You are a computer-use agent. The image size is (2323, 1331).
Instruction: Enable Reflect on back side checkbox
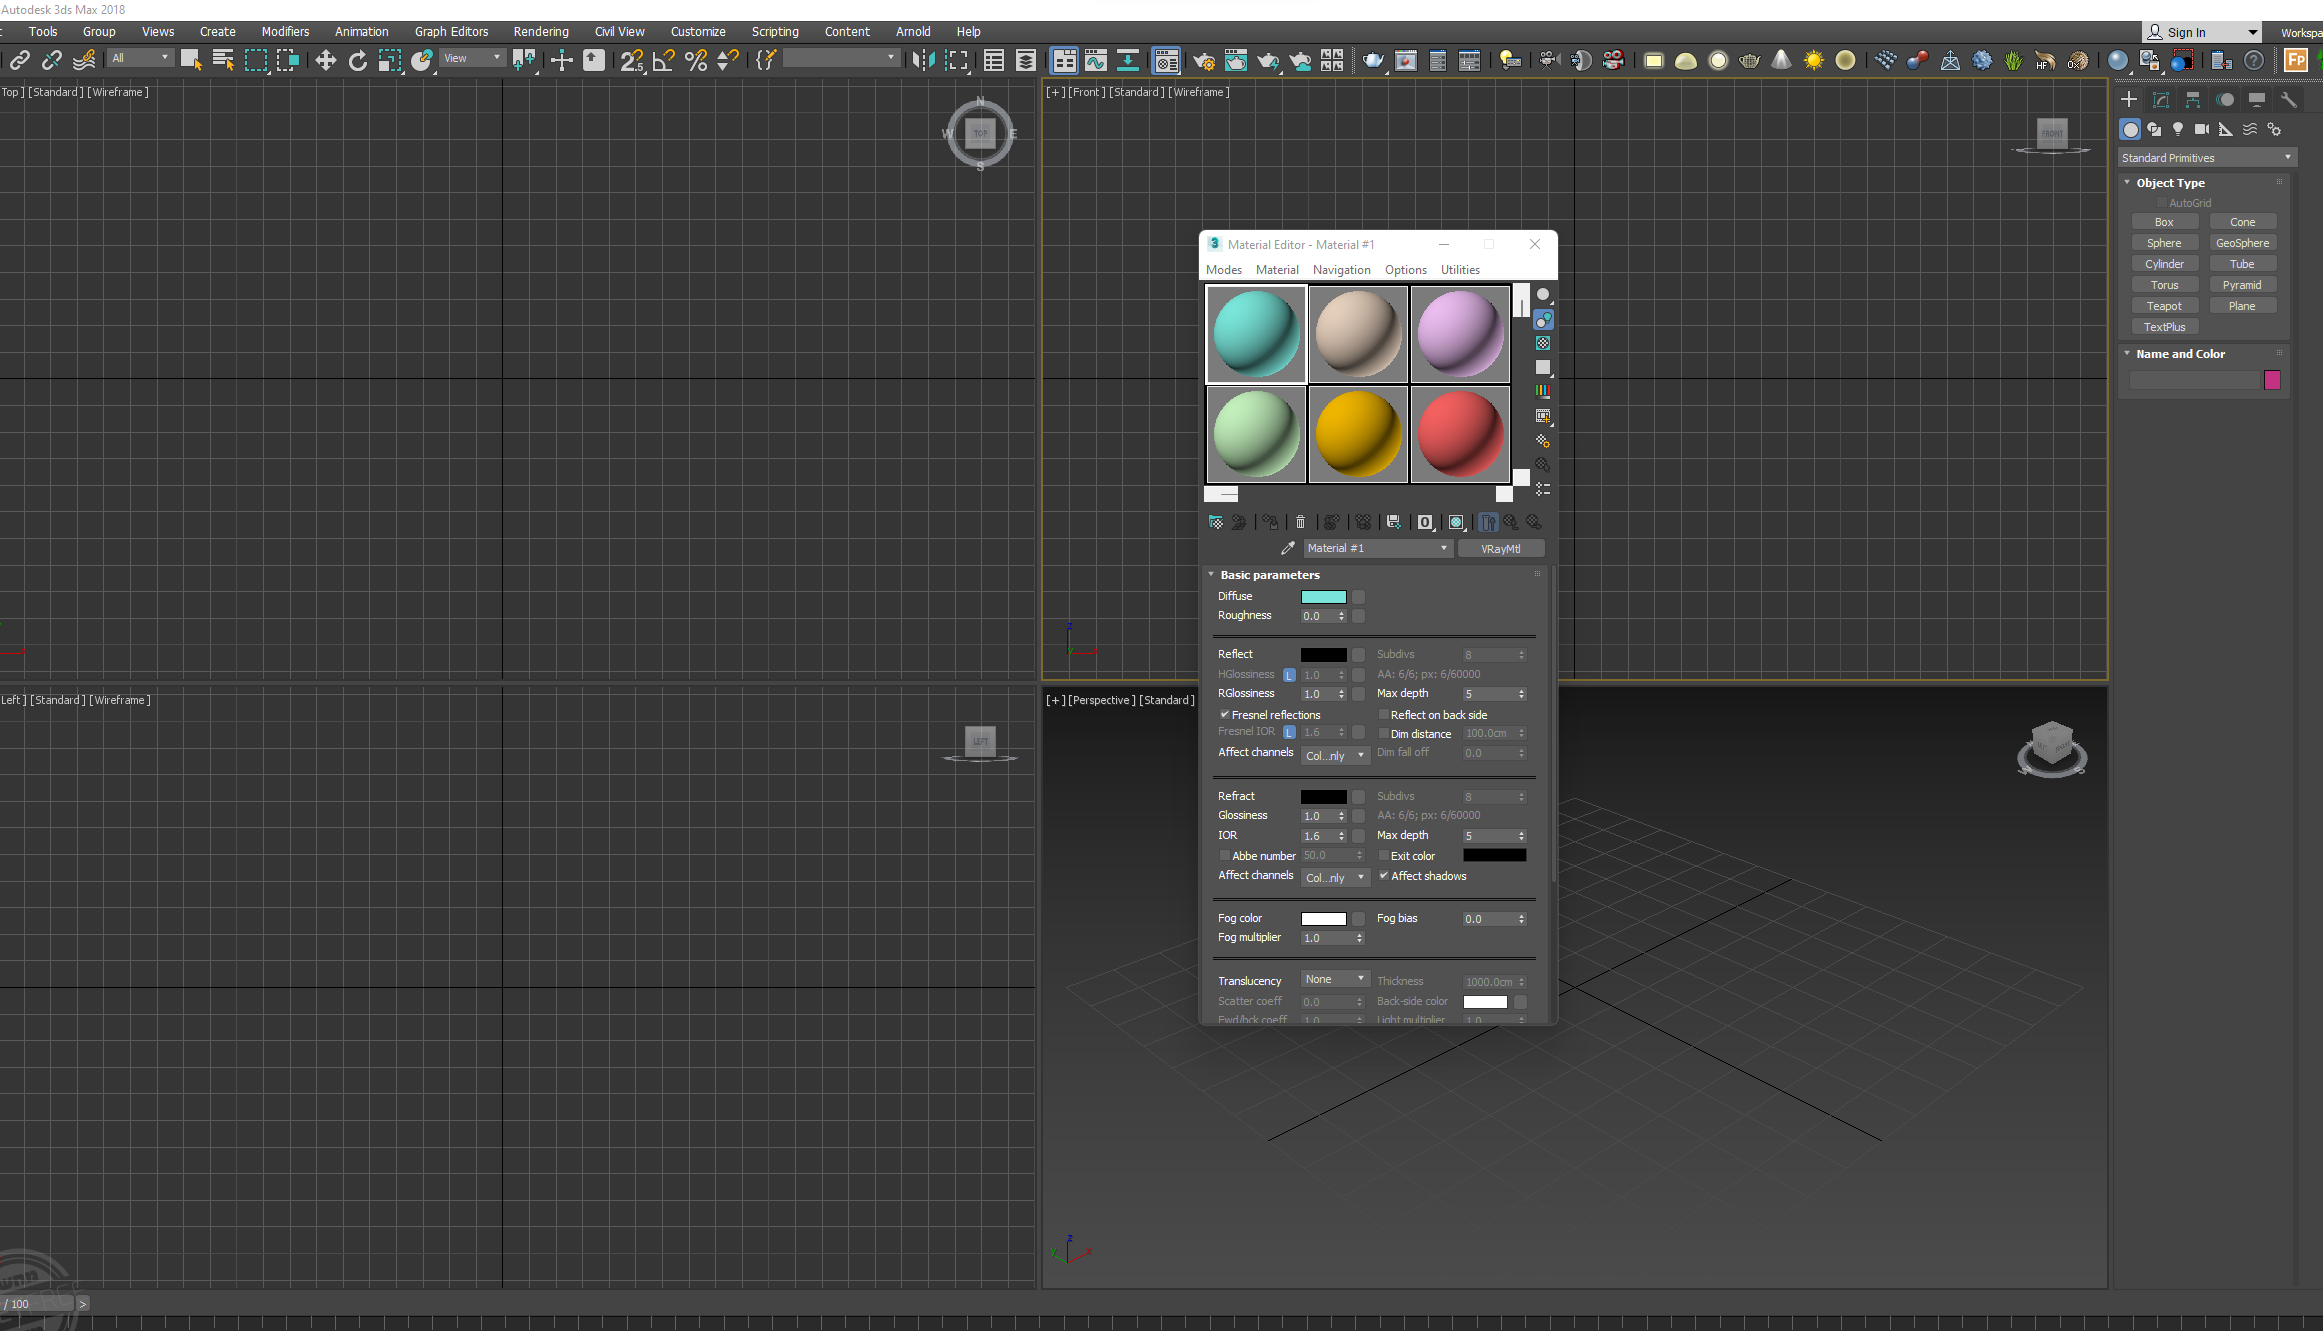click(1383, 715)
